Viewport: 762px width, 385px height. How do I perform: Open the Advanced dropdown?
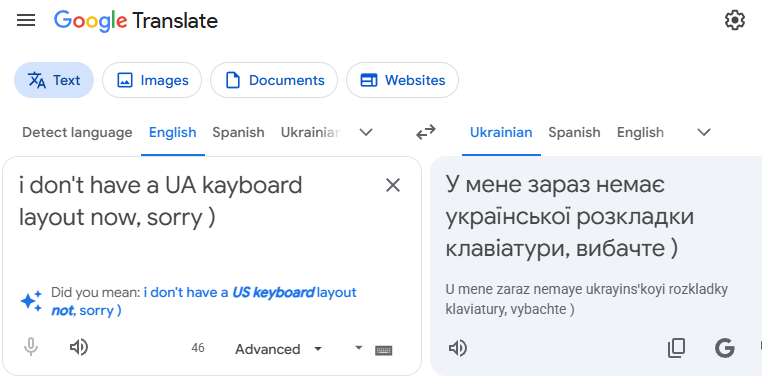278,349
